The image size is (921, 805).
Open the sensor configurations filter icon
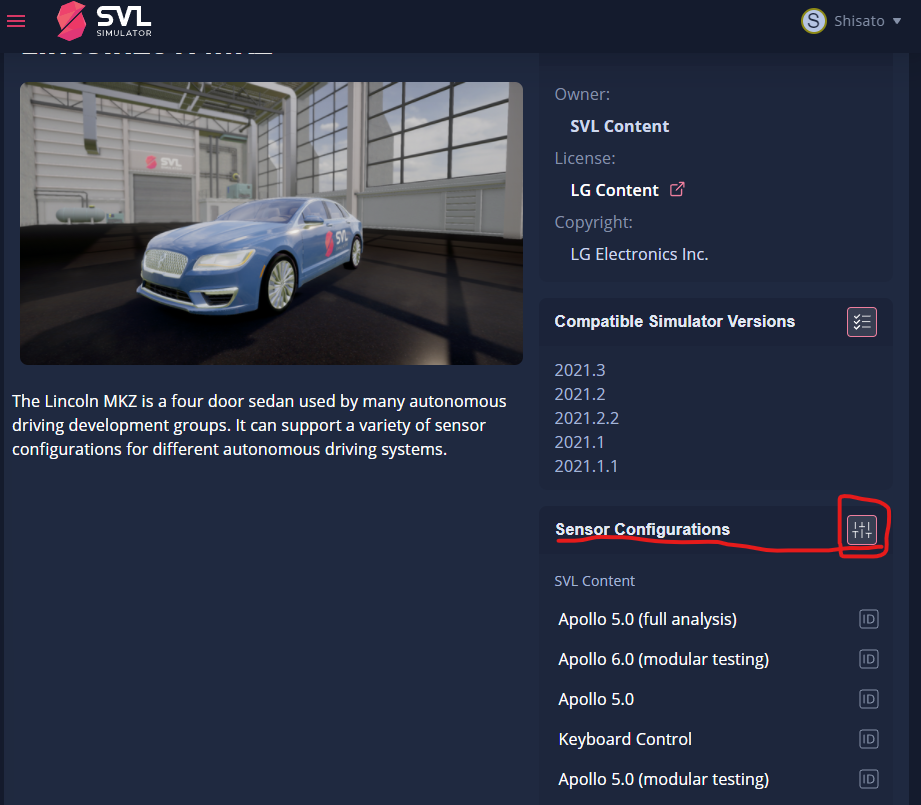point(861,529)
